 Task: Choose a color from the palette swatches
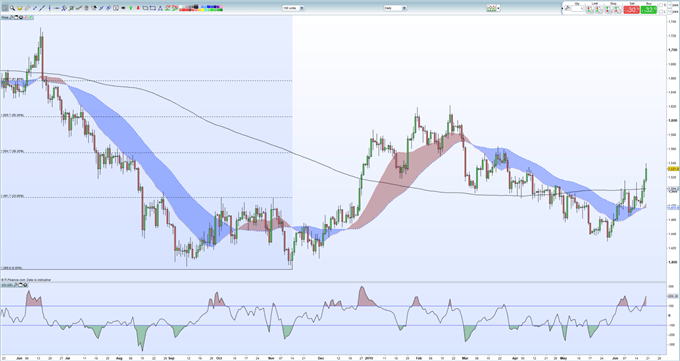[201, 8]
